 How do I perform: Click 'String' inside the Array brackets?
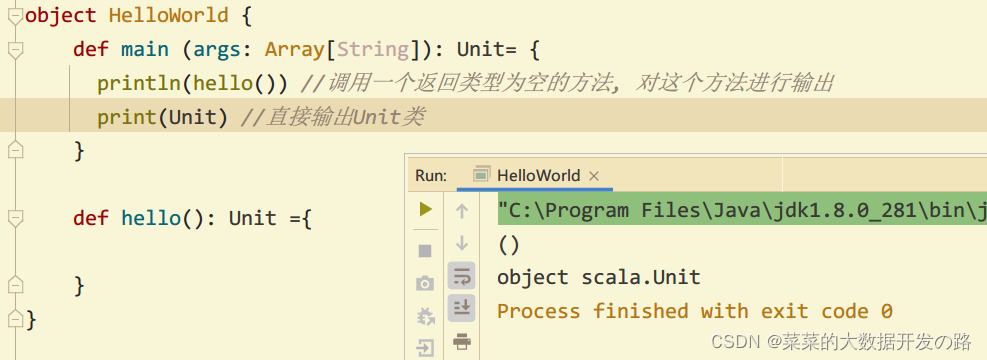point(373,49)
